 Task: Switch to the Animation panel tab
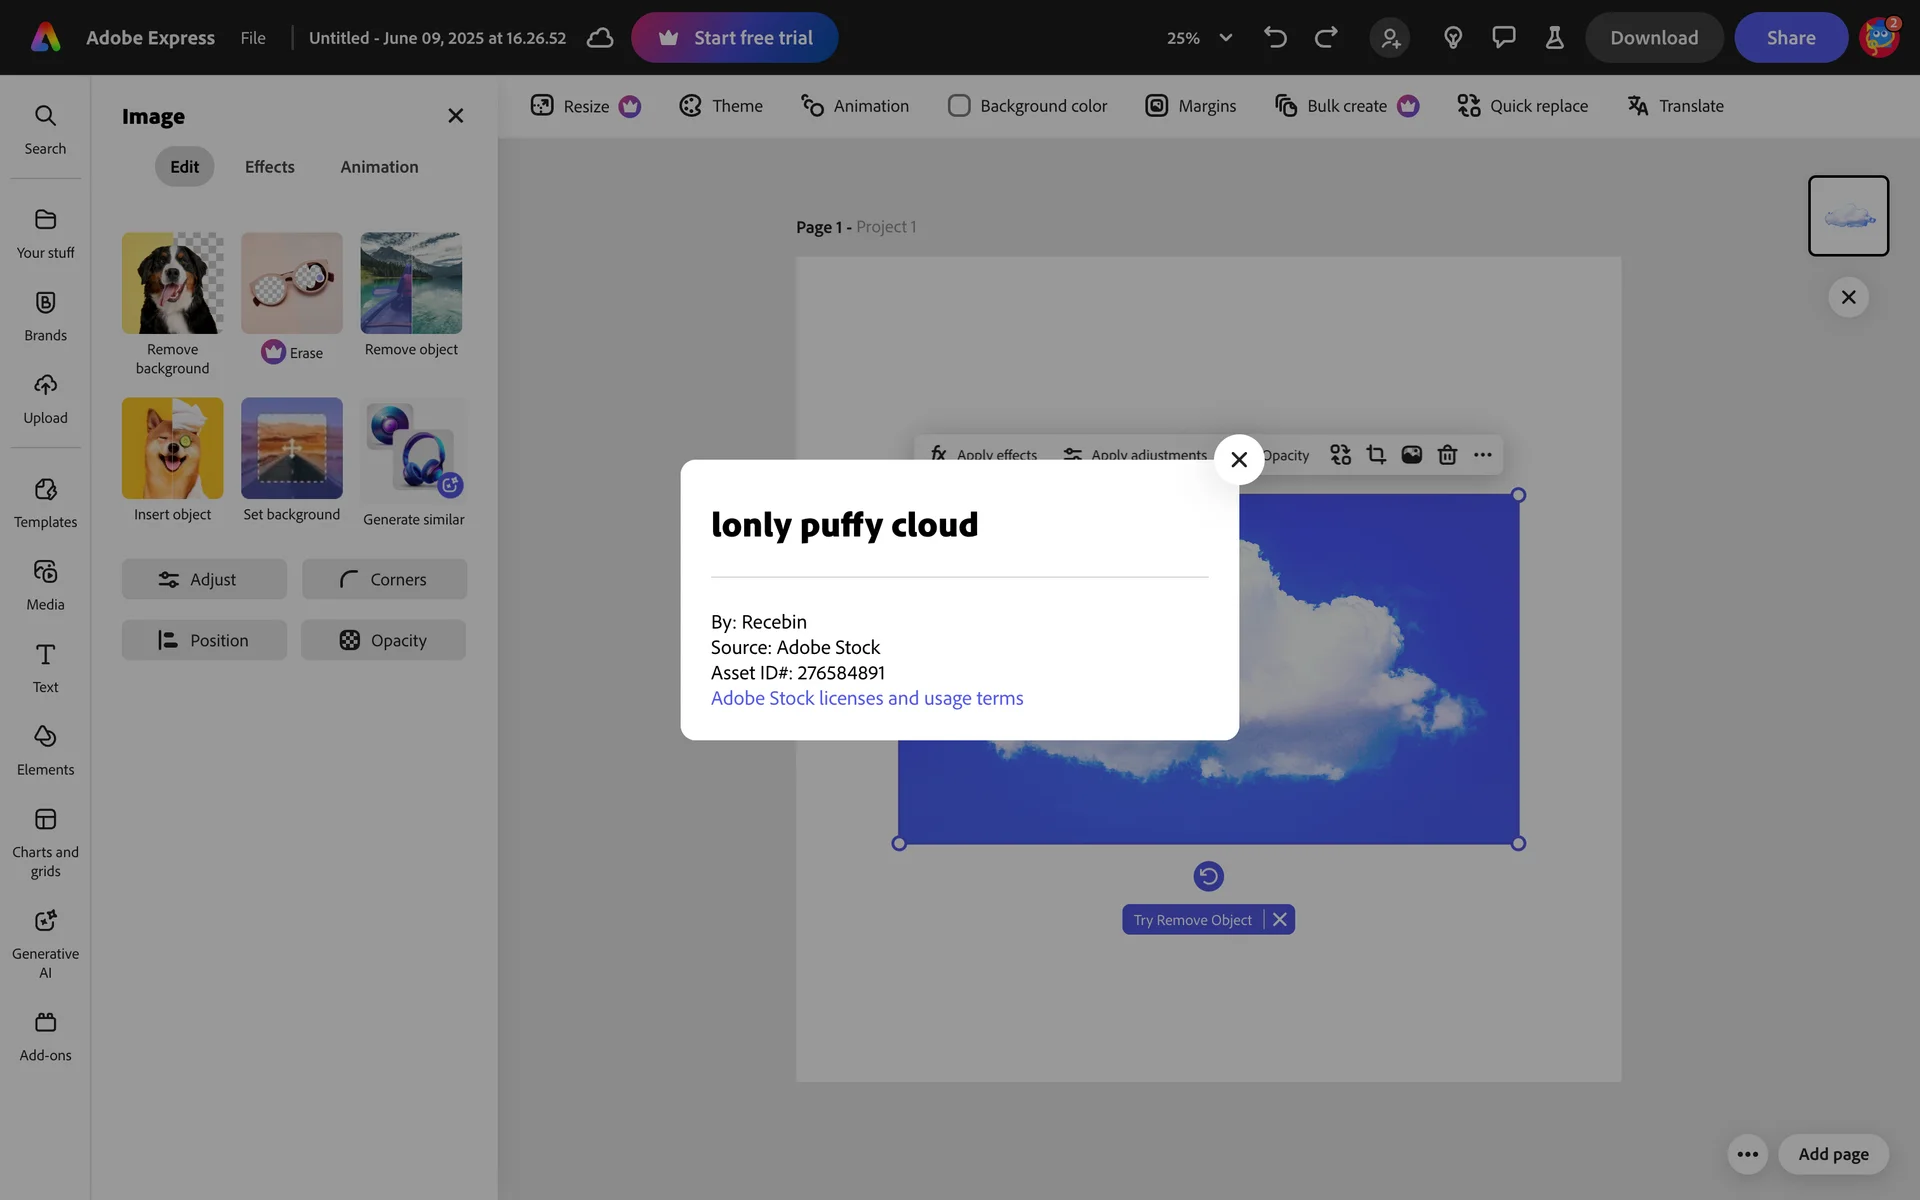click(379, 167)
